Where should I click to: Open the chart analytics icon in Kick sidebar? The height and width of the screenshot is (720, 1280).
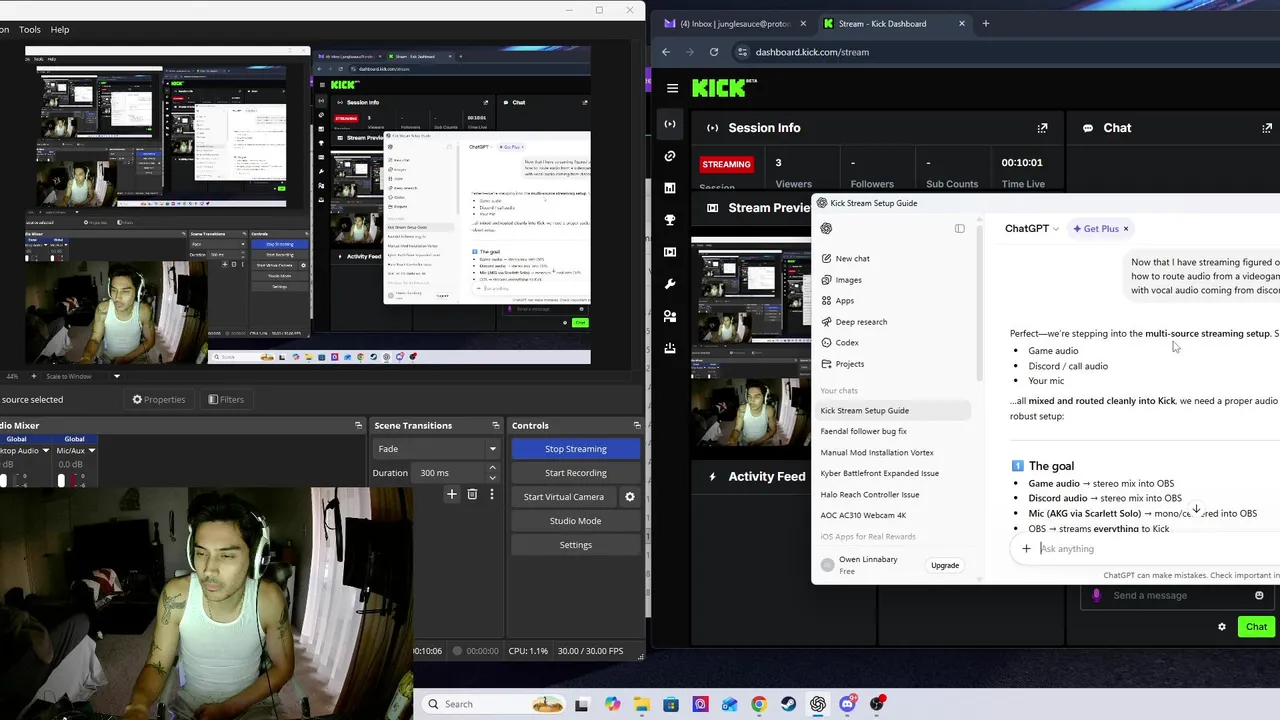(x=670, y=188)
